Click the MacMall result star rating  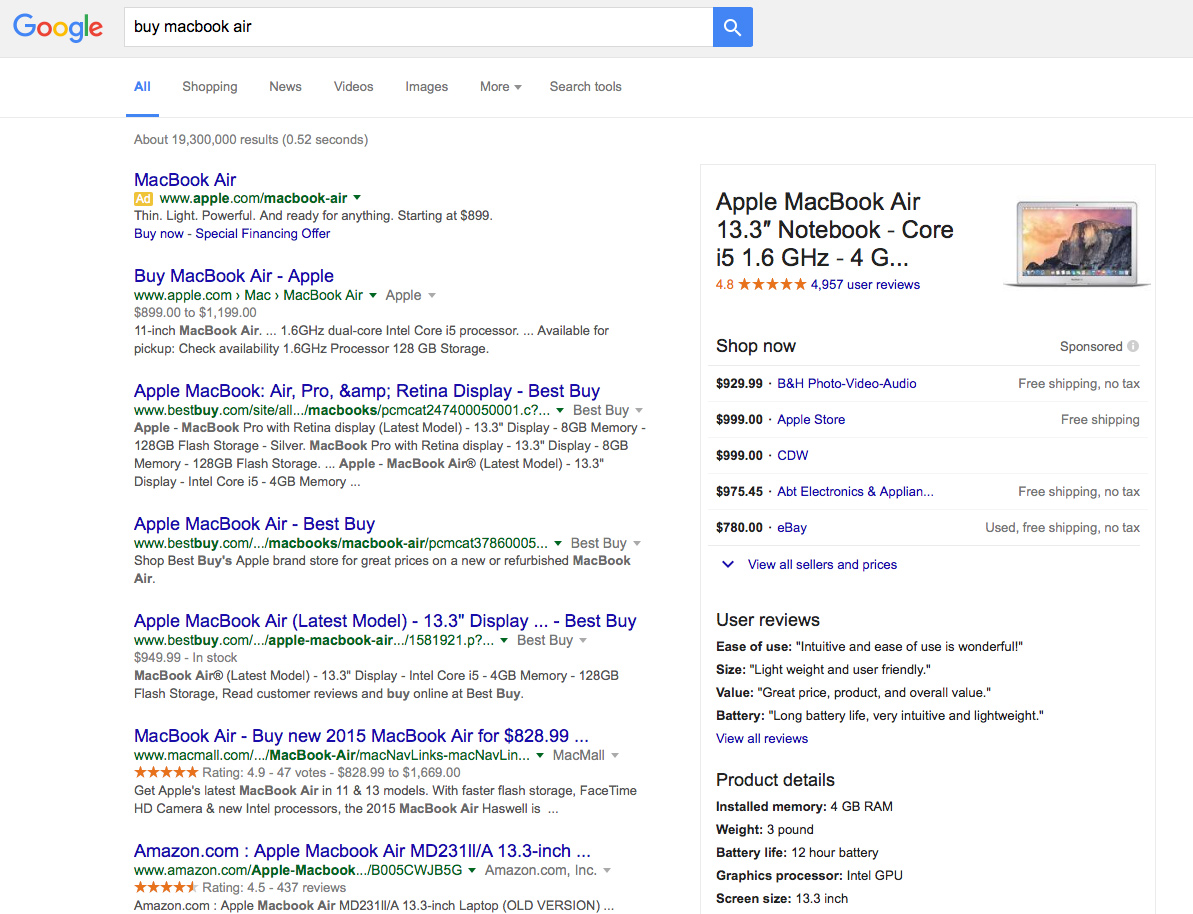tap(166, 772)
